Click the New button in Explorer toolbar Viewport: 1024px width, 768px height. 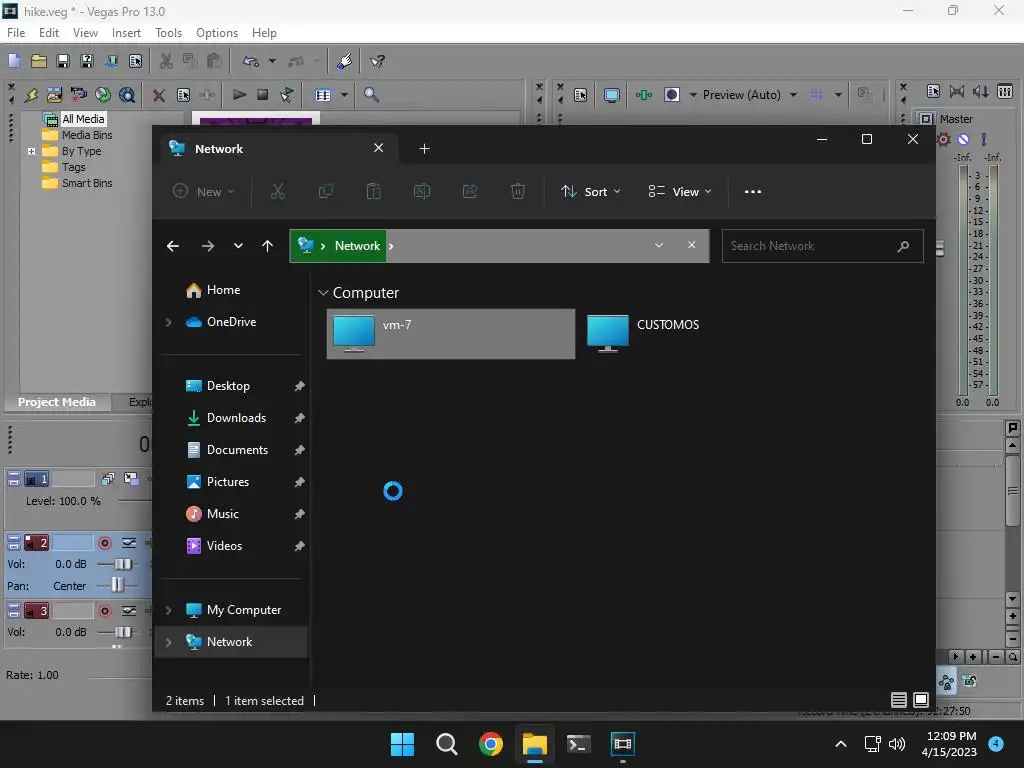click(x=203, y=191)
